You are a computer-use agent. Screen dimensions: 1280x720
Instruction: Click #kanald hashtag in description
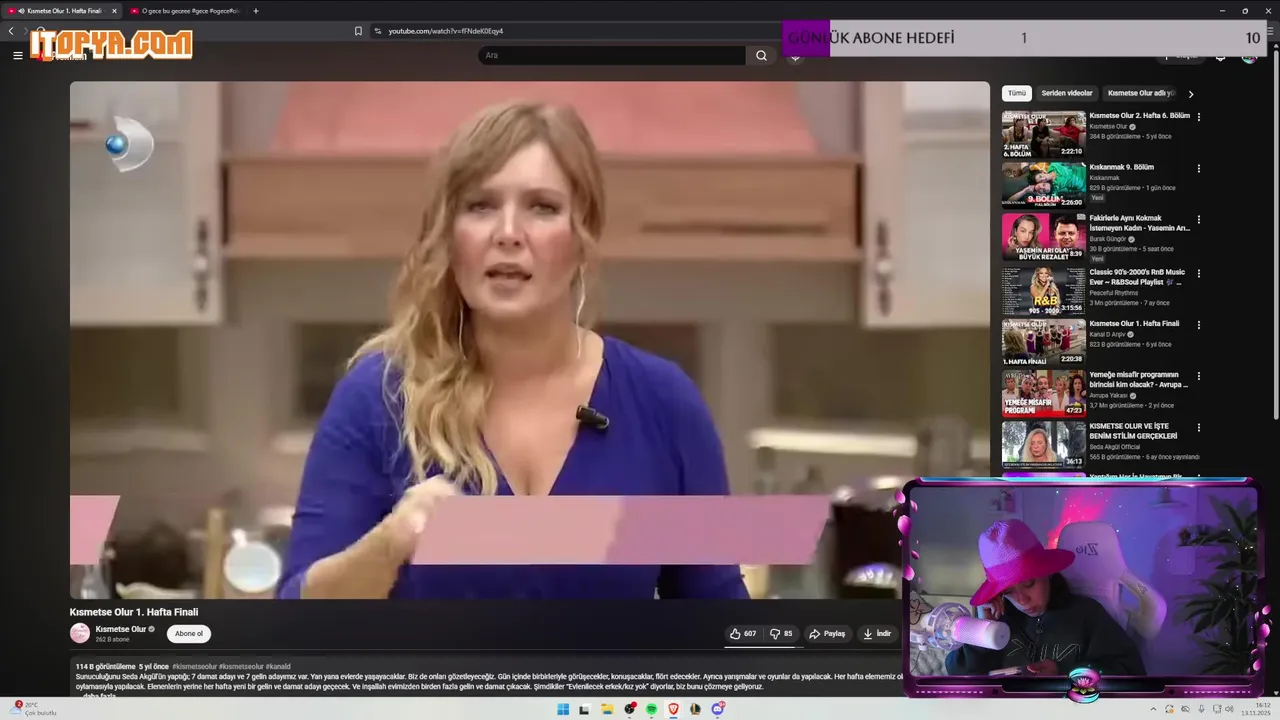pyautogui.click(x=278, y=666)
